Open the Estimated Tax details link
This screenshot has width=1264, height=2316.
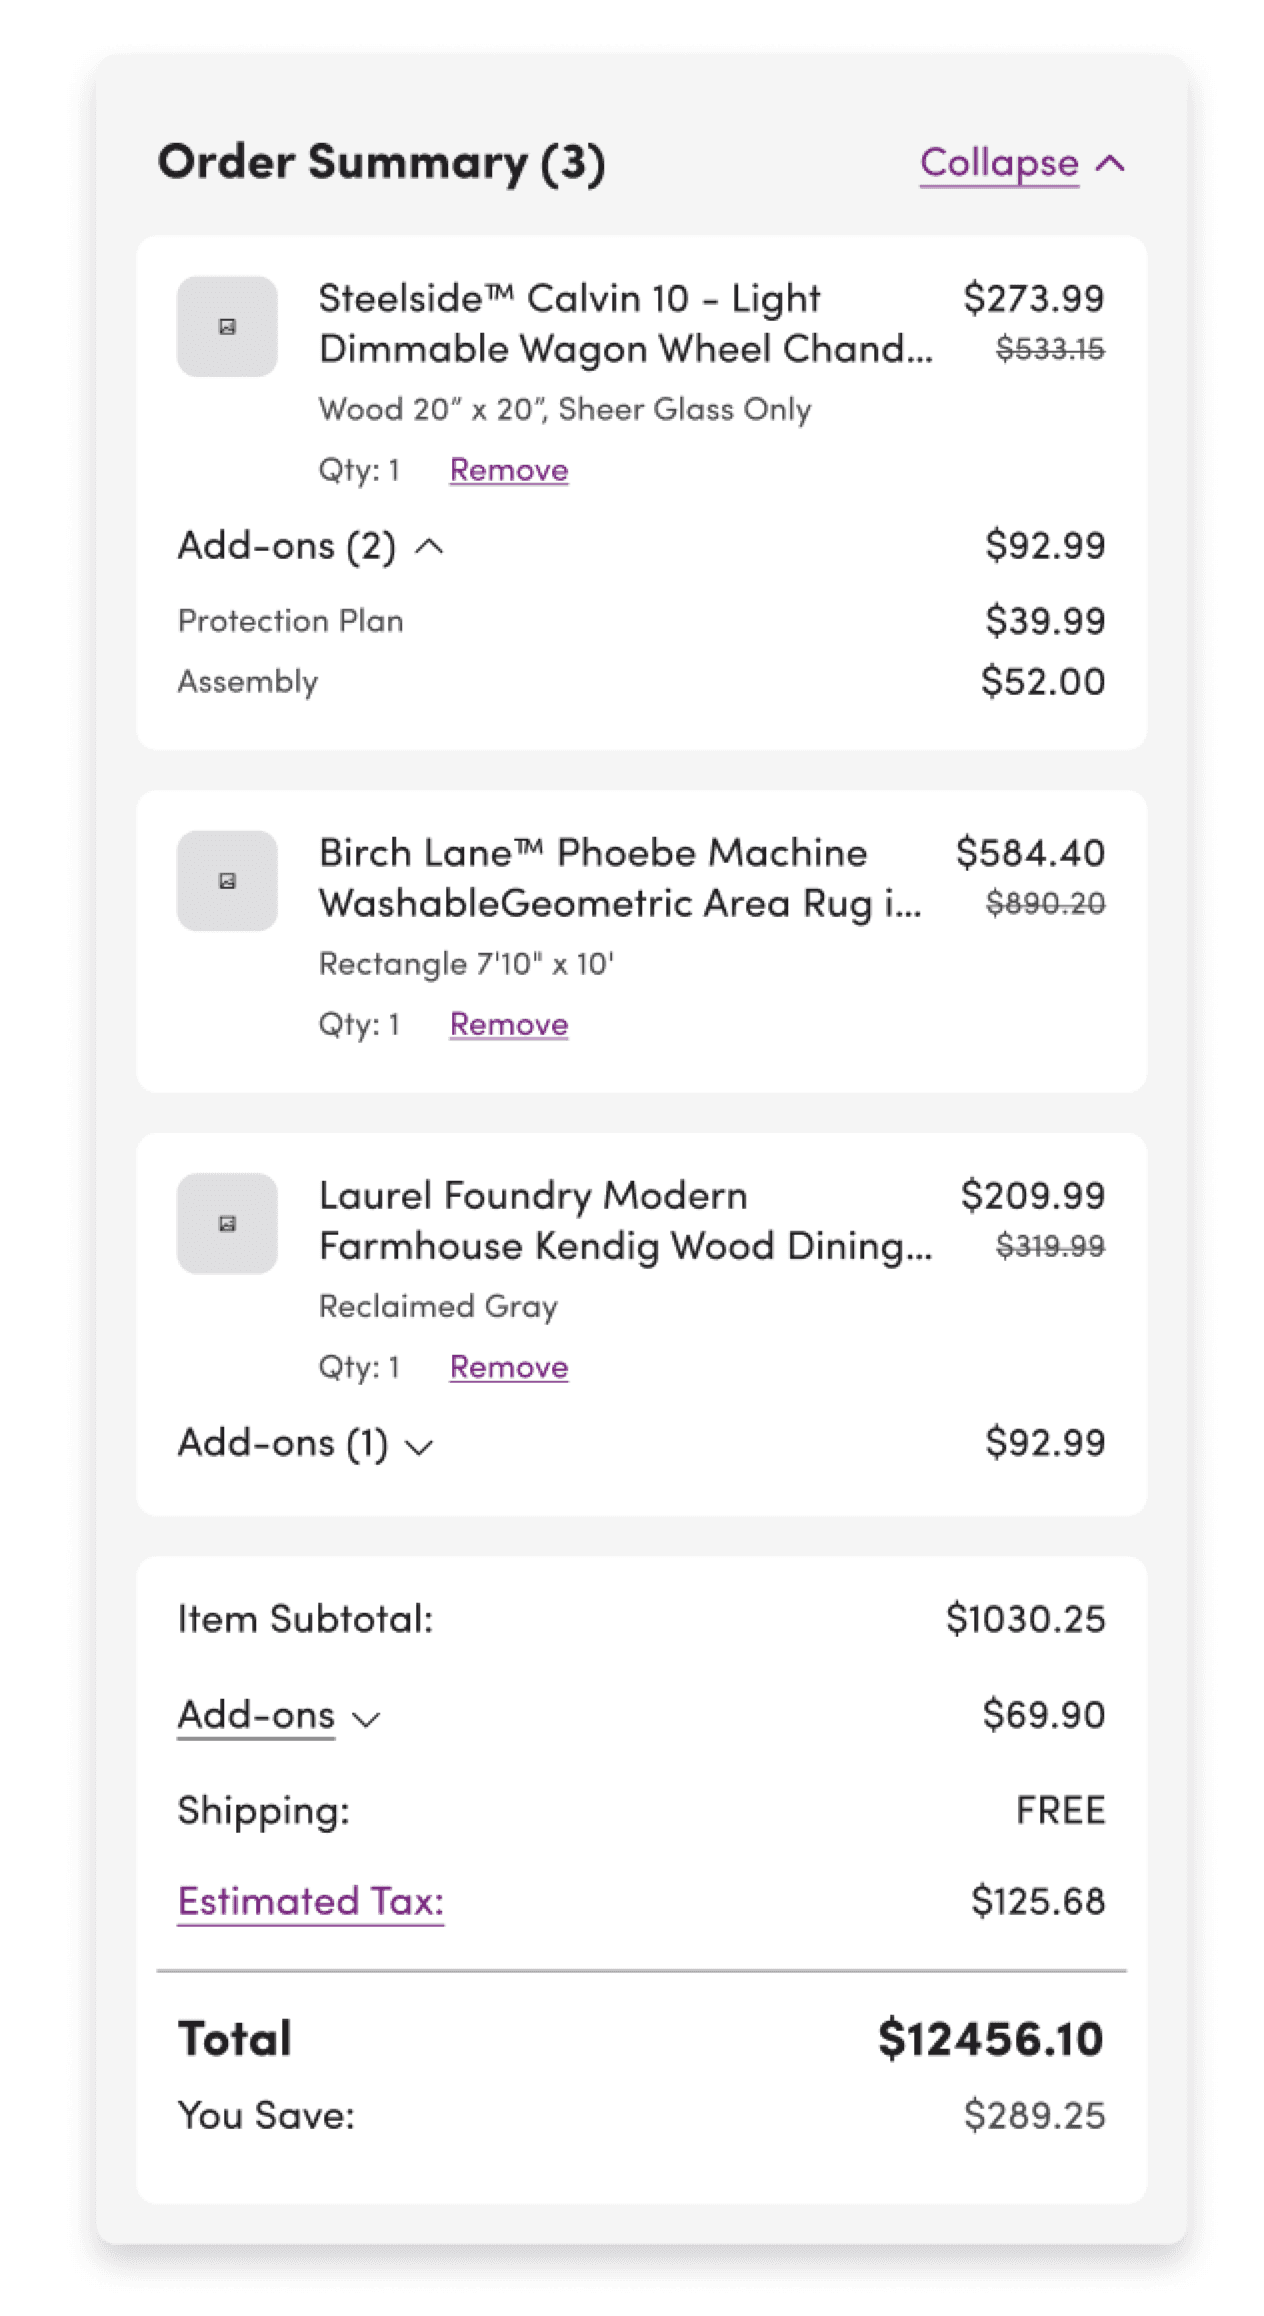[x=311, y=1901]
